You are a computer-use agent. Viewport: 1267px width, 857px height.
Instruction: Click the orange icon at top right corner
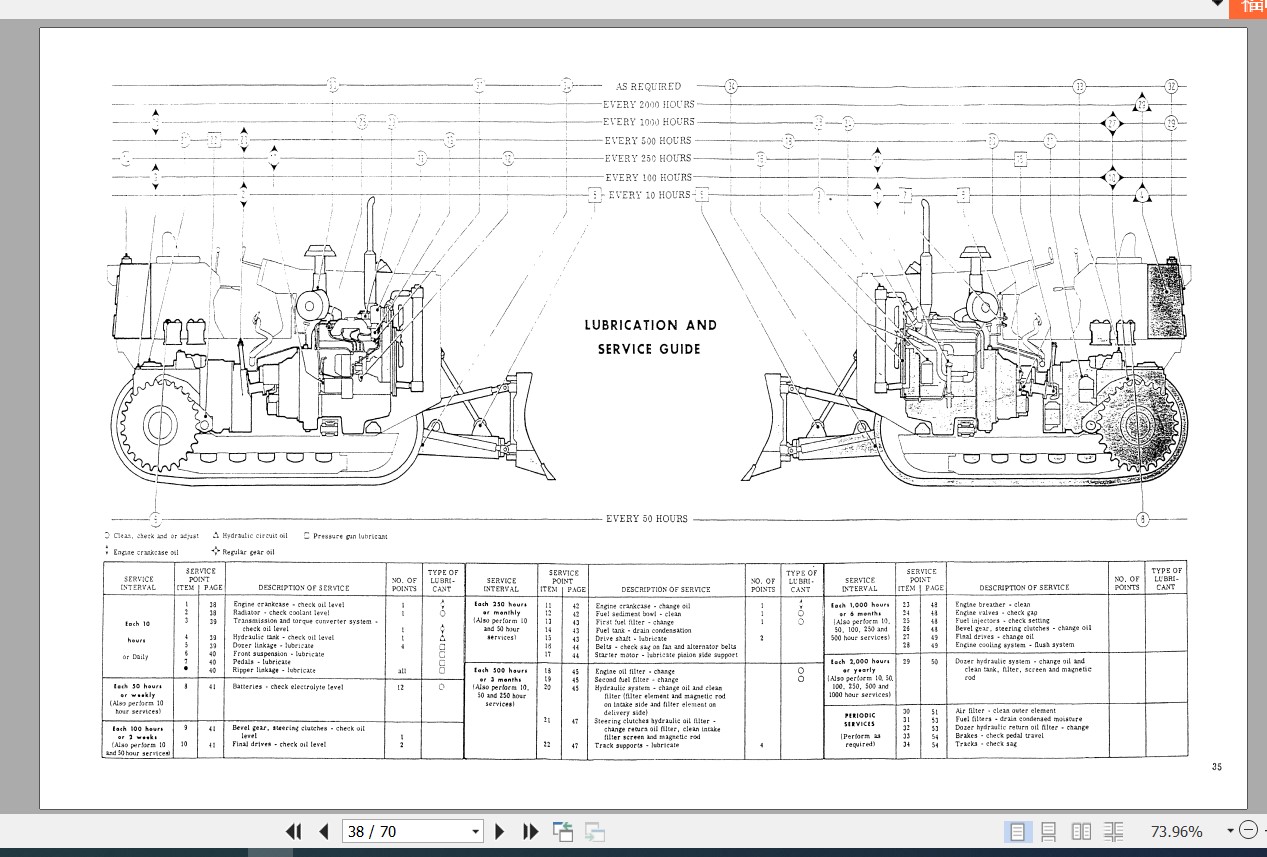click(x=1249, y=8)
